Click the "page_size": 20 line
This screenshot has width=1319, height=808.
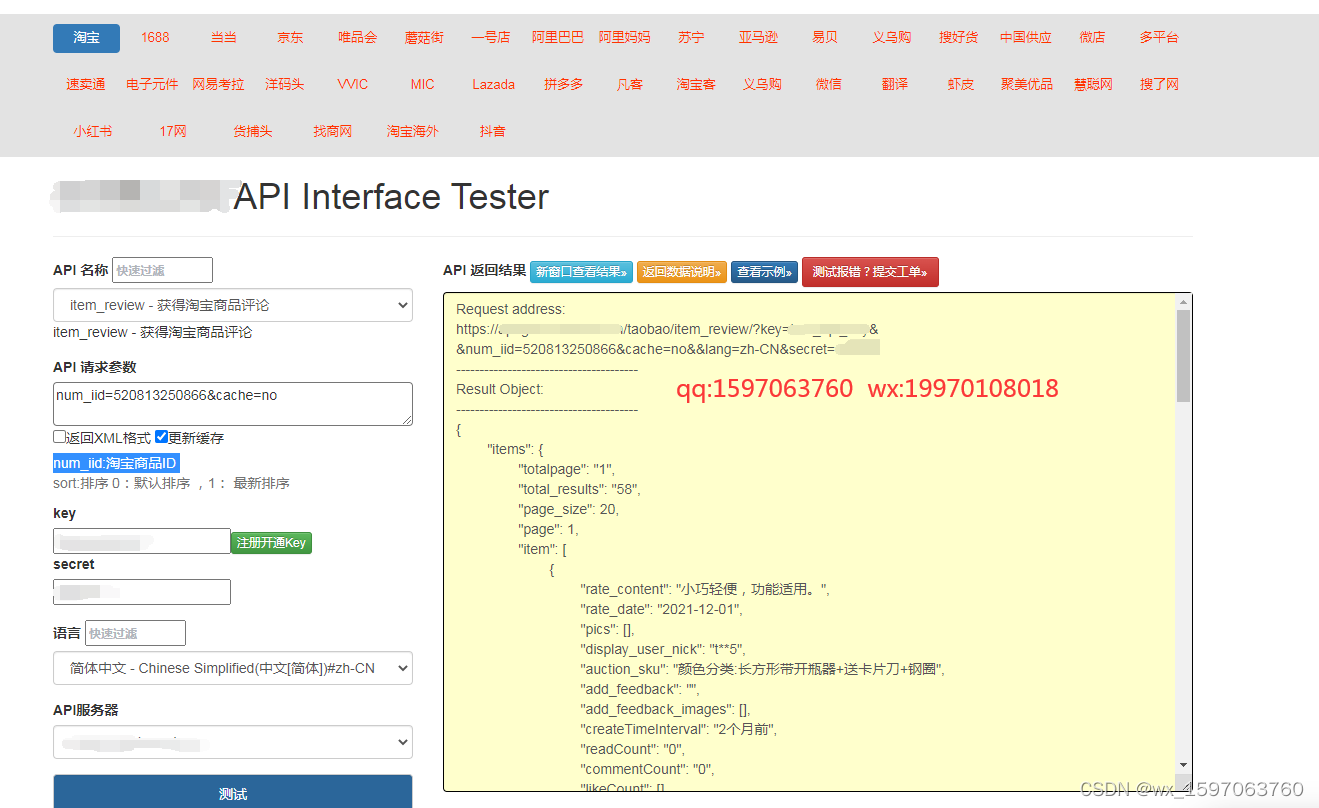point(568,509)
